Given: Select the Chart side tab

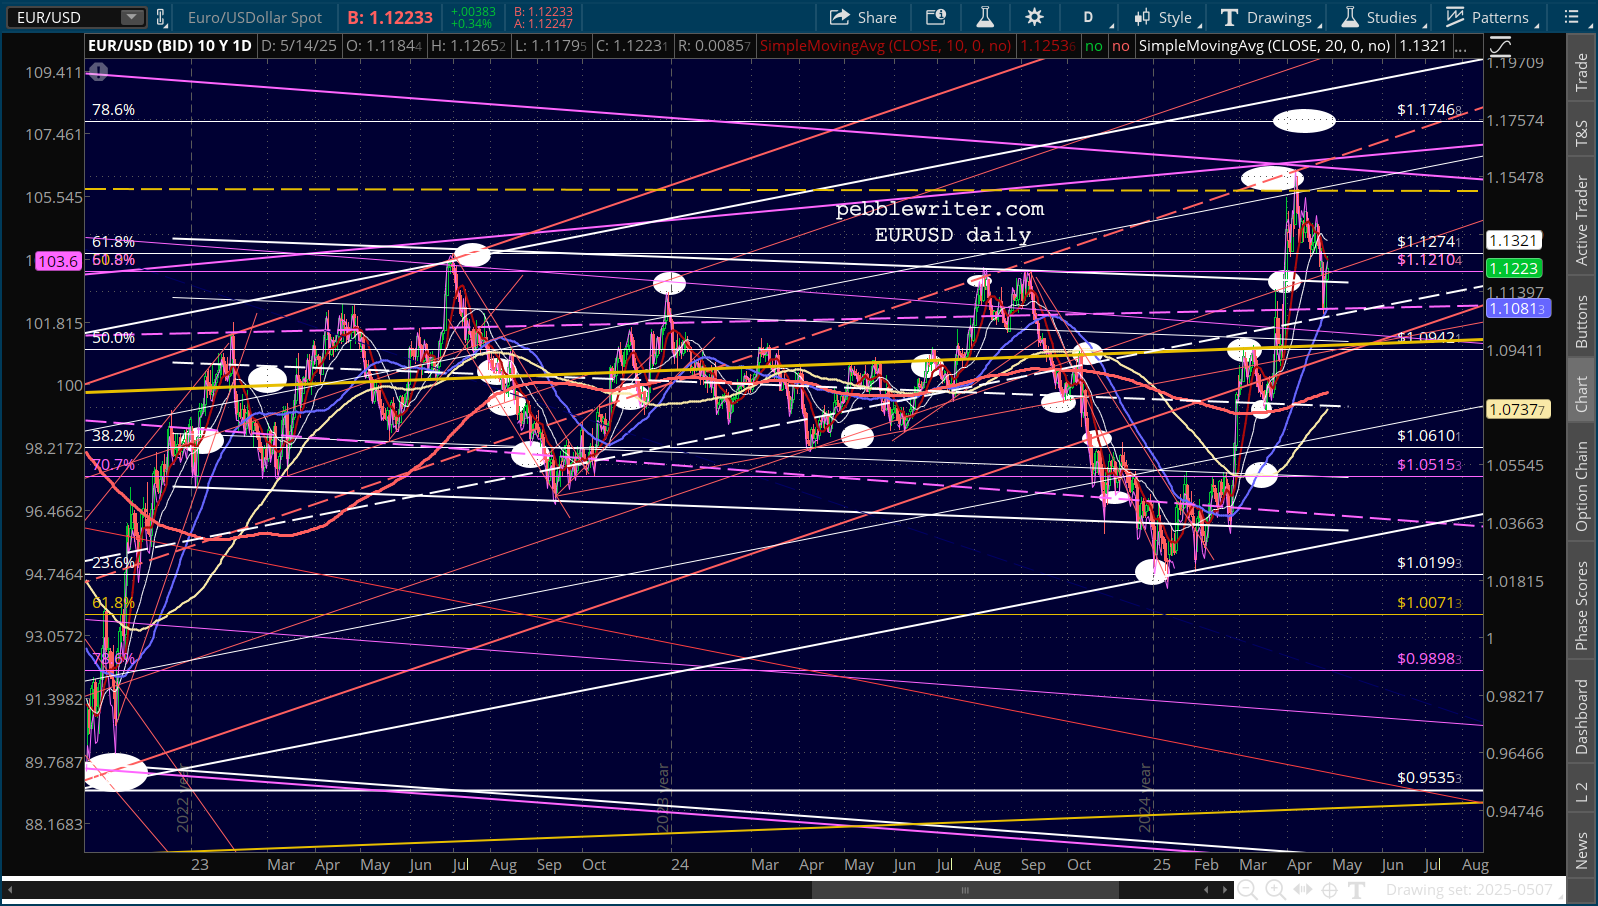Looking at the screenshot, I should point(1581,394).
